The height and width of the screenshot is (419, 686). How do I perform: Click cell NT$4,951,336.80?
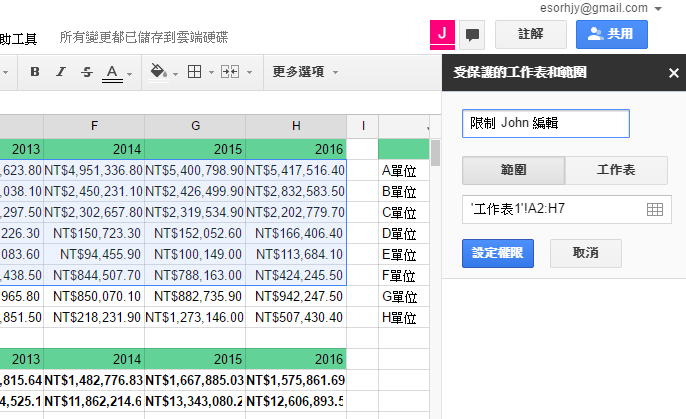click(x=94, y=170)
